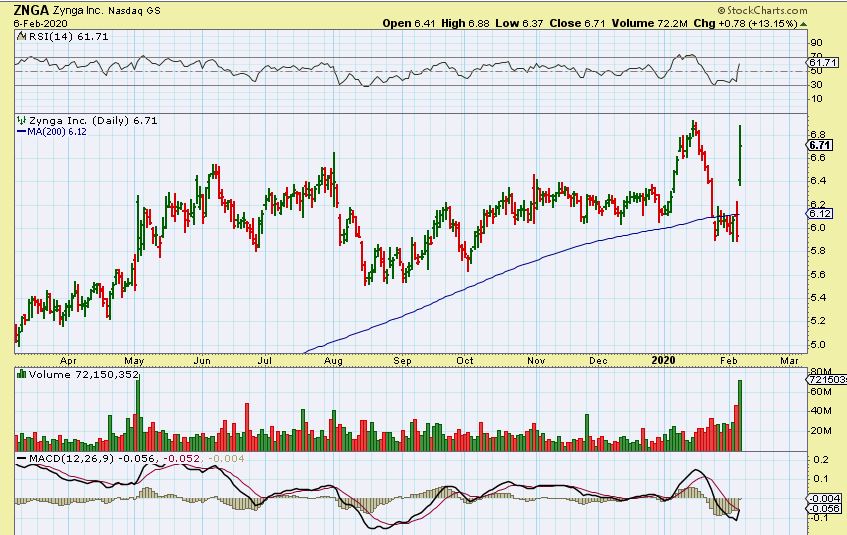Click the 90 level on the RSI axis

[816, 43]
